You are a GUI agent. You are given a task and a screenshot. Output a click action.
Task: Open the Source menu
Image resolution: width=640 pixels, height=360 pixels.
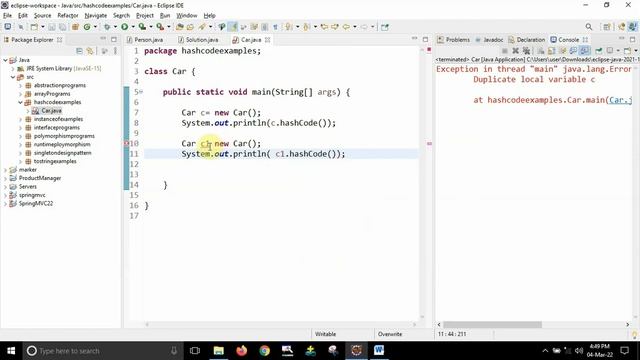coord(42,16)
